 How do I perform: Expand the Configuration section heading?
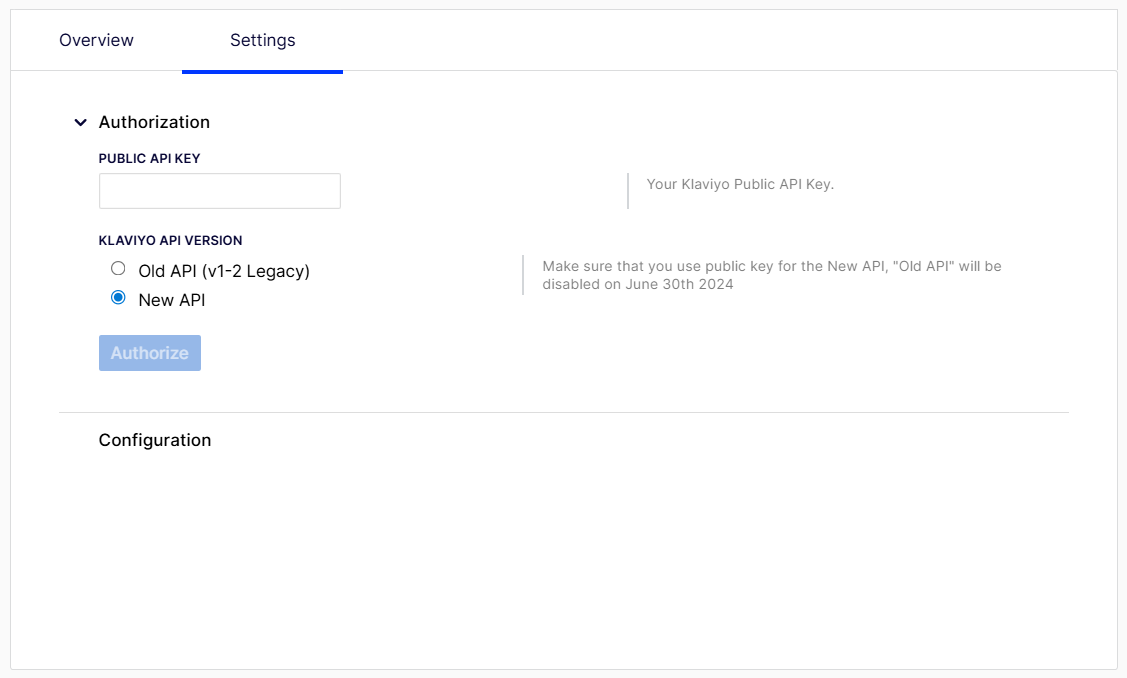tap(155, 440)
